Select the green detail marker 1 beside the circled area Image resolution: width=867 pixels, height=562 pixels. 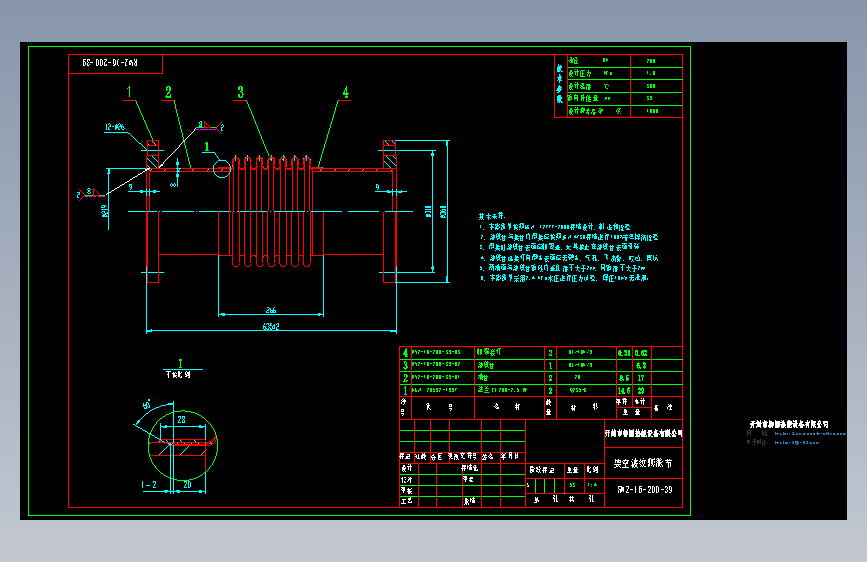pyautogui.click(x=207, y=147)
